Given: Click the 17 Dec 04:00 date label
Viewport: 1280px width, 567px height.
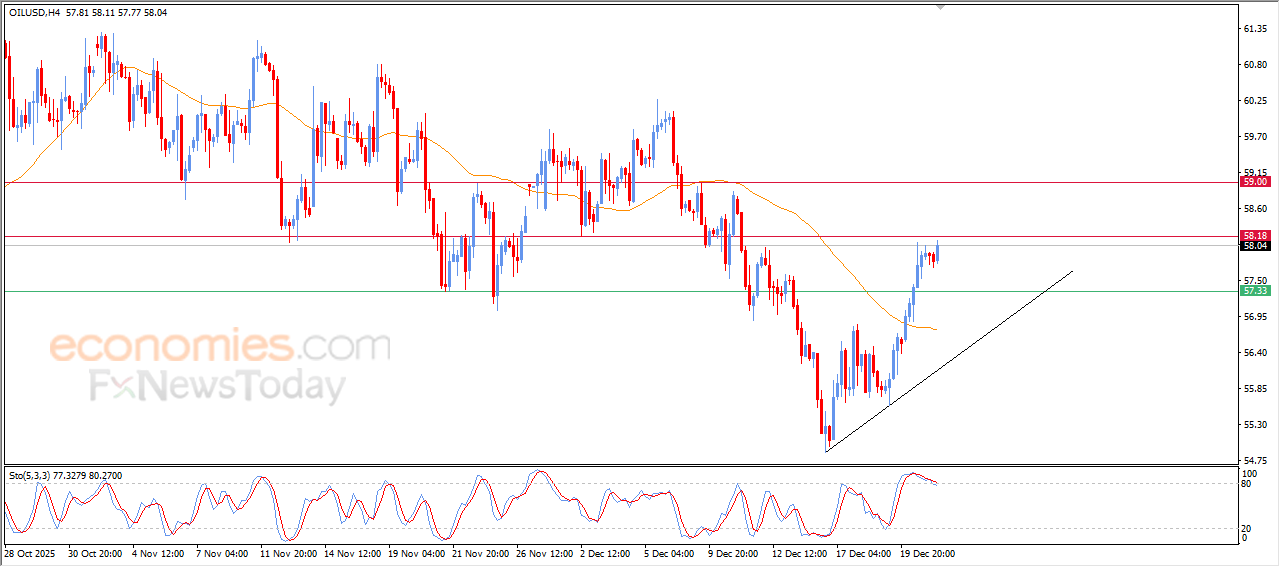Looking at the screenshot, I should click(864, 552).
